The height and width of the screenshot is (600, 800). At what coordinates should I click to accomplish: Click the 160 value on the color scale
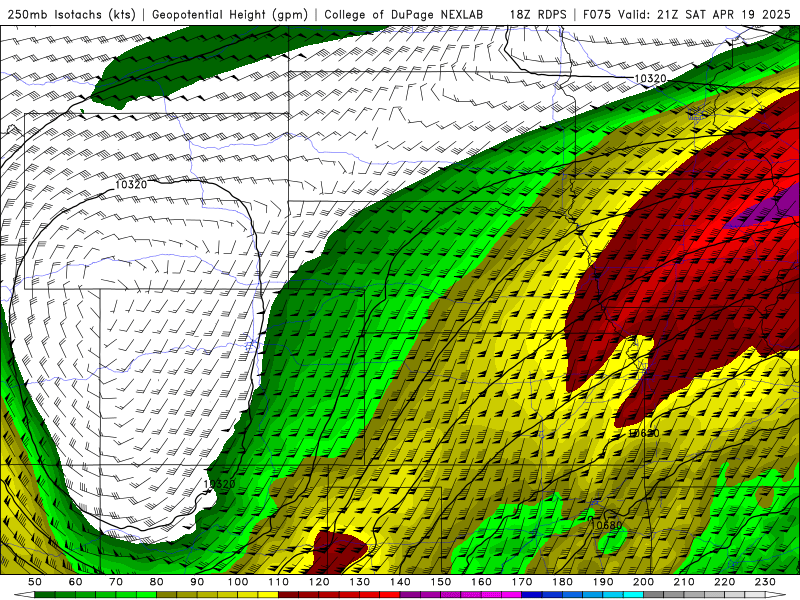(481, 582)
